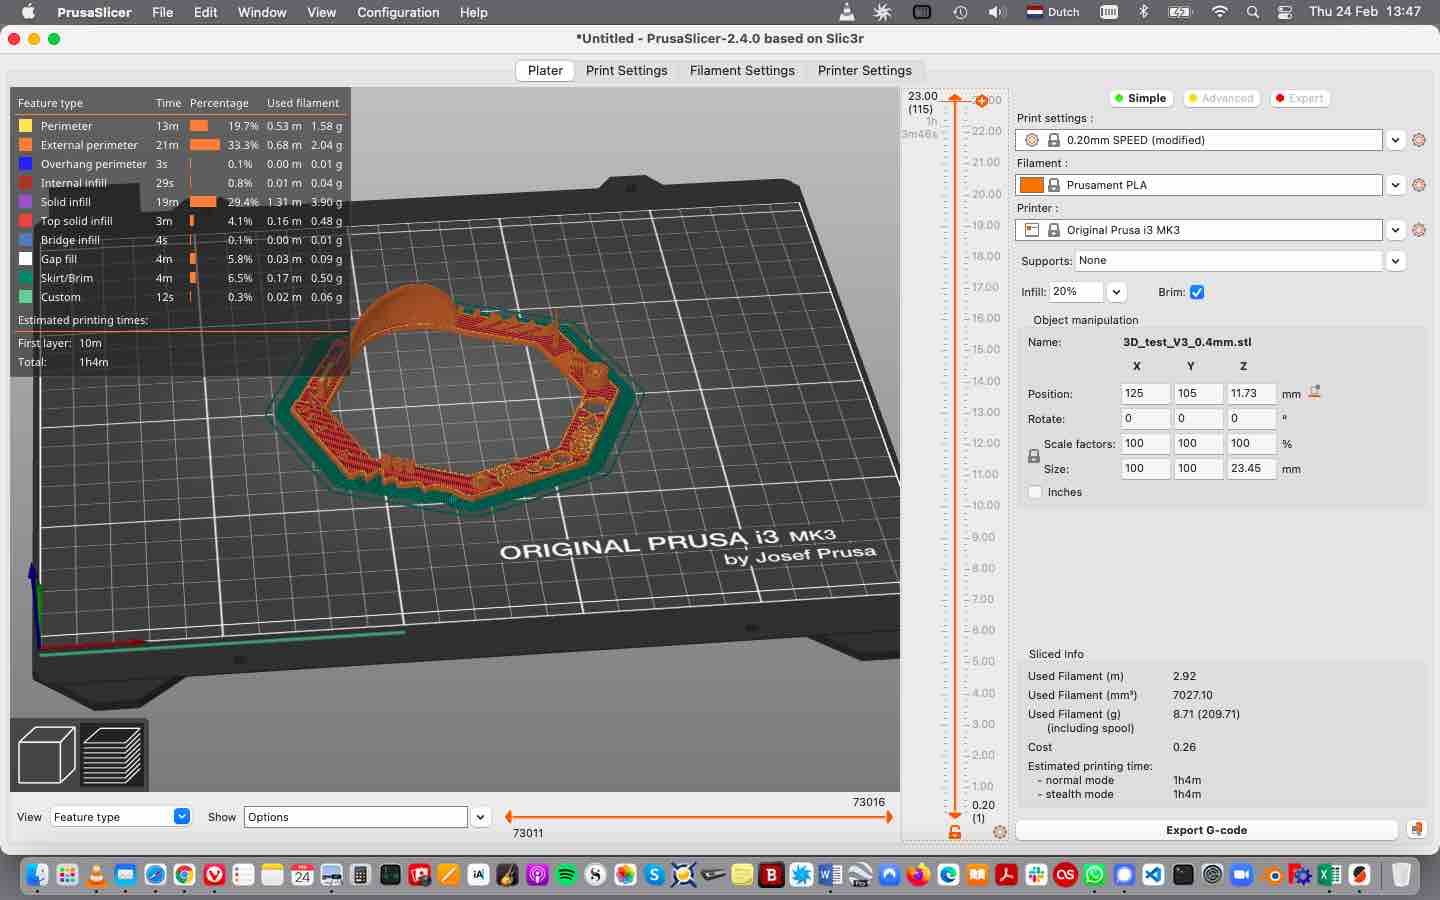Switch to the Plater tab
Screen dimensions: 1440x900
point(545,70)
